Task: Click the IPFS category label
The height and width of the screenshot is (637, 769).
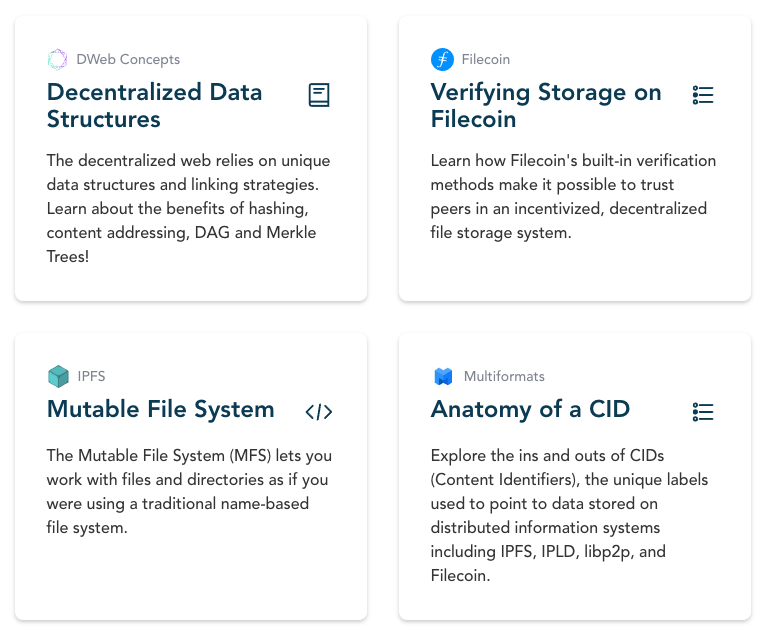Action: coord(91,376)
